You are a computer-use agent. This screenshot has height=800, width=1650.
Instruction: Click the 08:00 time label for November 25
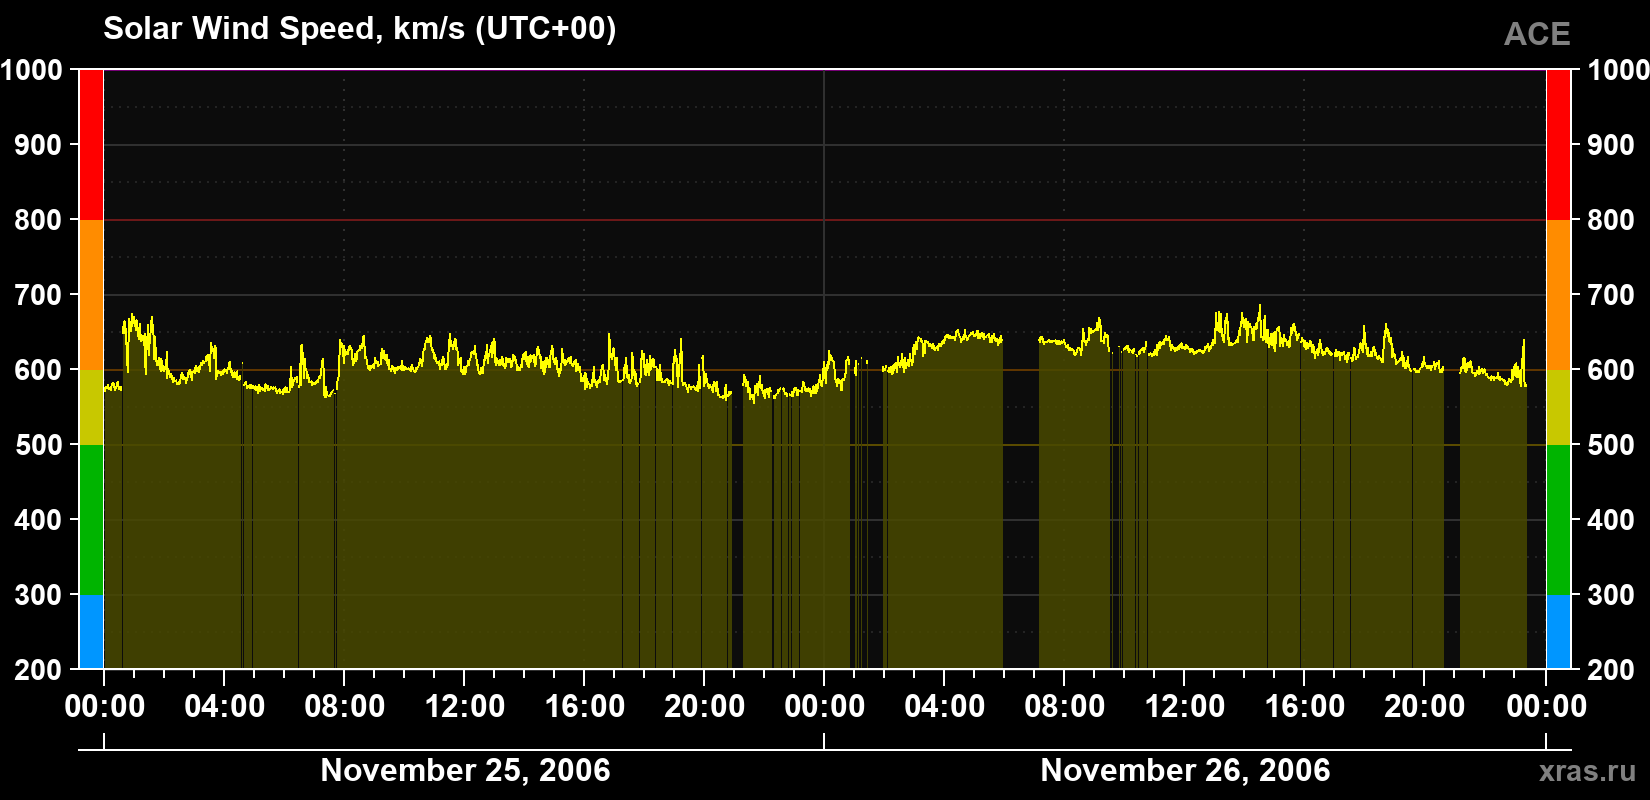[345, 707]
